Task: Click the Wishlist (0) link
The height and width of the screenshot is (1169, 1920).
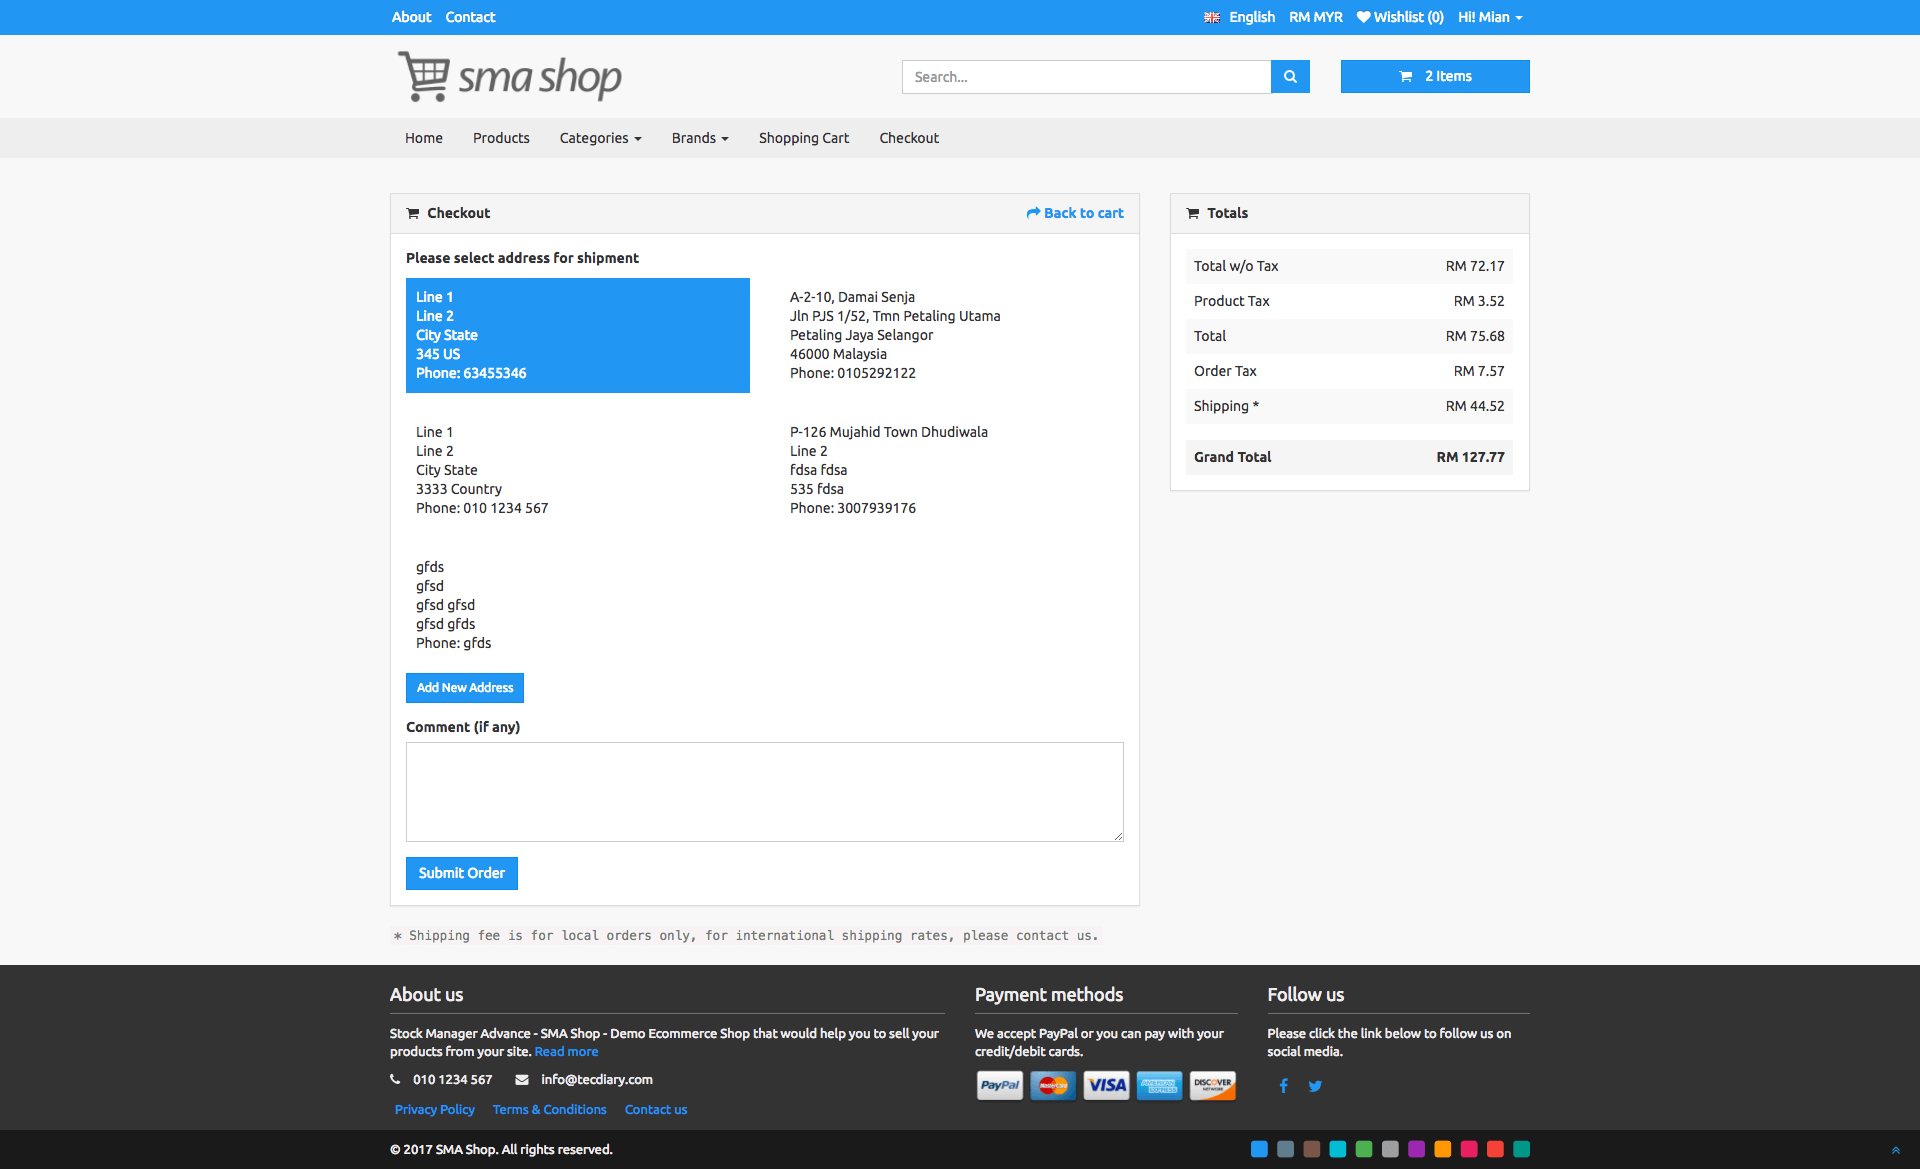Action: pyautogui.click(x=1400, y=17)
